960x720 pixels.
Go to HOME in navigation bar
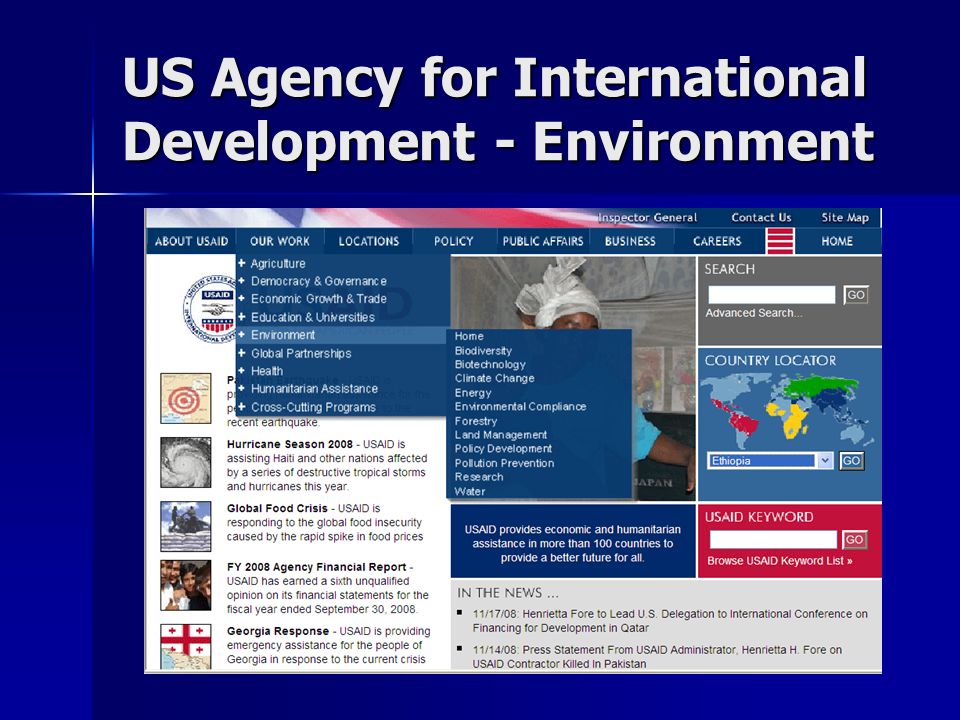pos(837,241)
